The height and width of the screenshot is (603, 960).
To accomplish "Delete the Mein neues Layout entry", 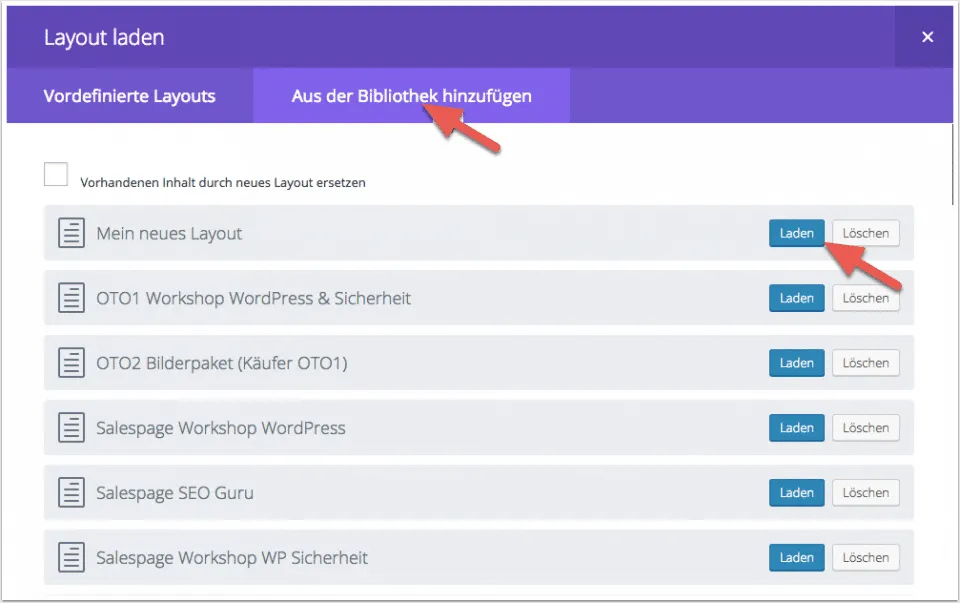I will 865,233.
